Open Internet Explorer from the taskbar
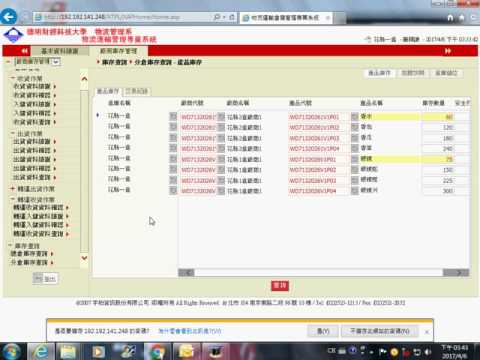This screenshot has width=480, height=360. (x=41, y=352)
